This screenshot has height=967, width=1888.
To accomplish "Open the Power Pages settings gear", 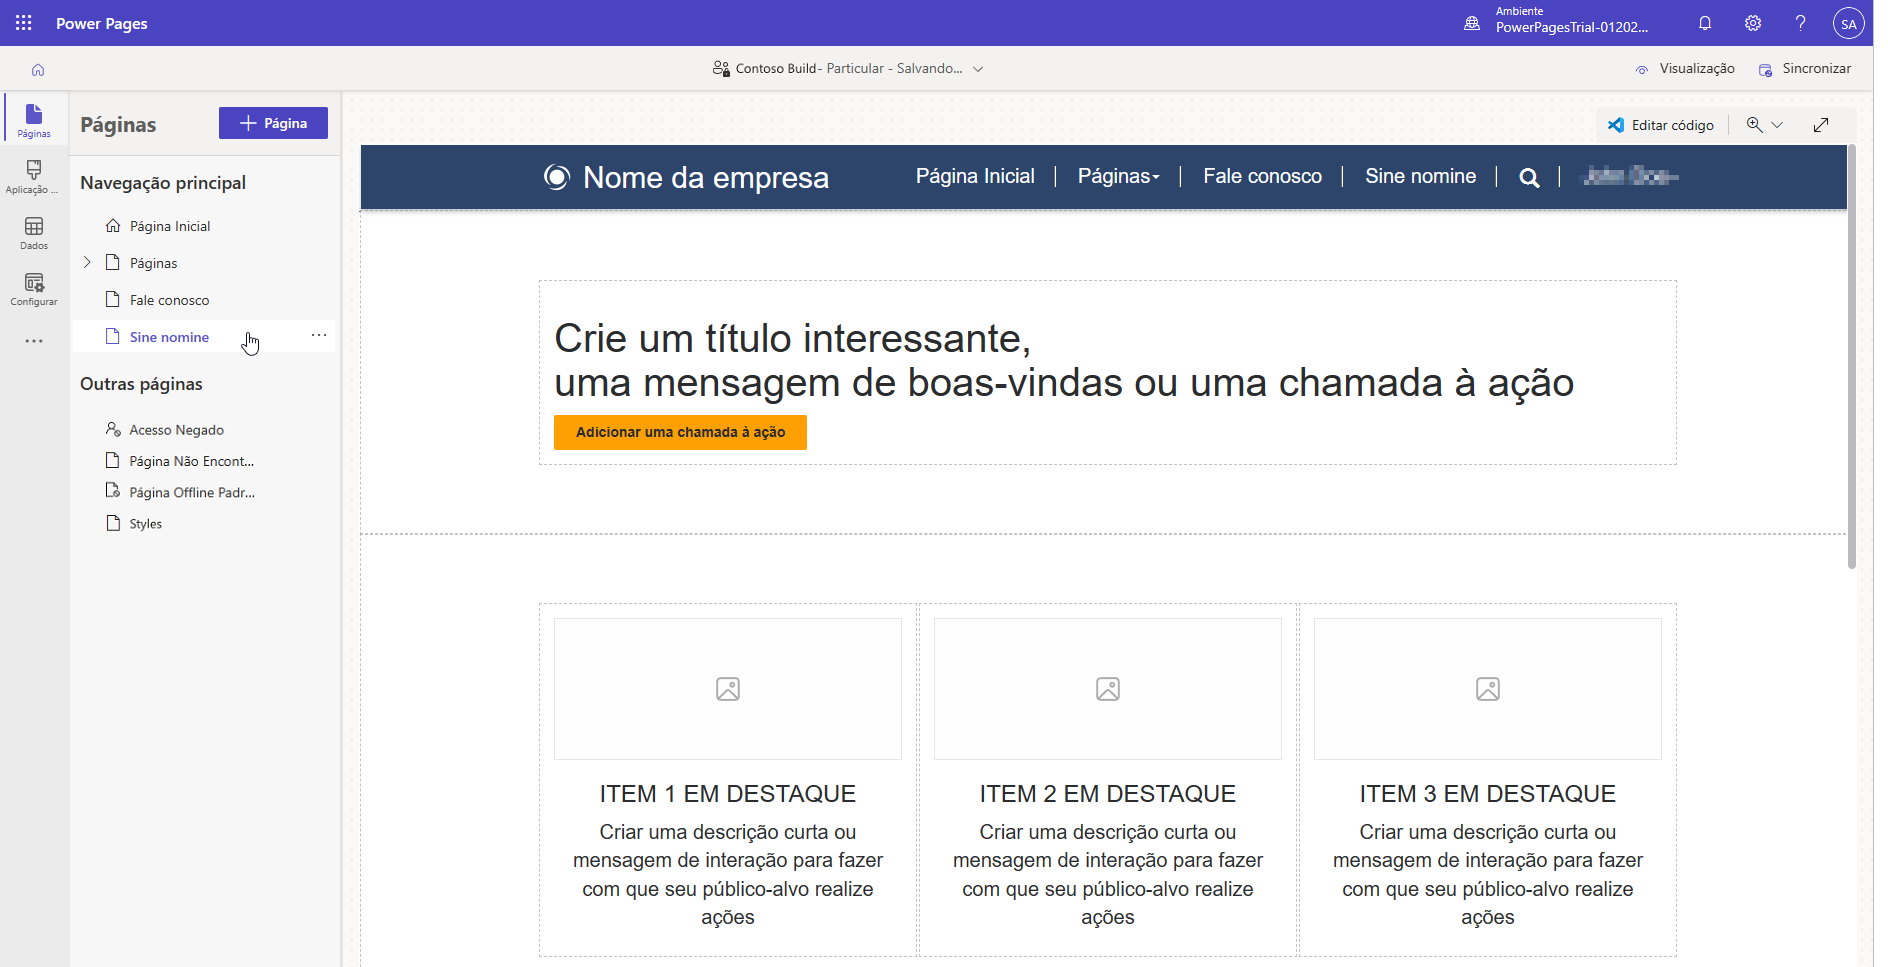I will click(x=1753, y=23).
